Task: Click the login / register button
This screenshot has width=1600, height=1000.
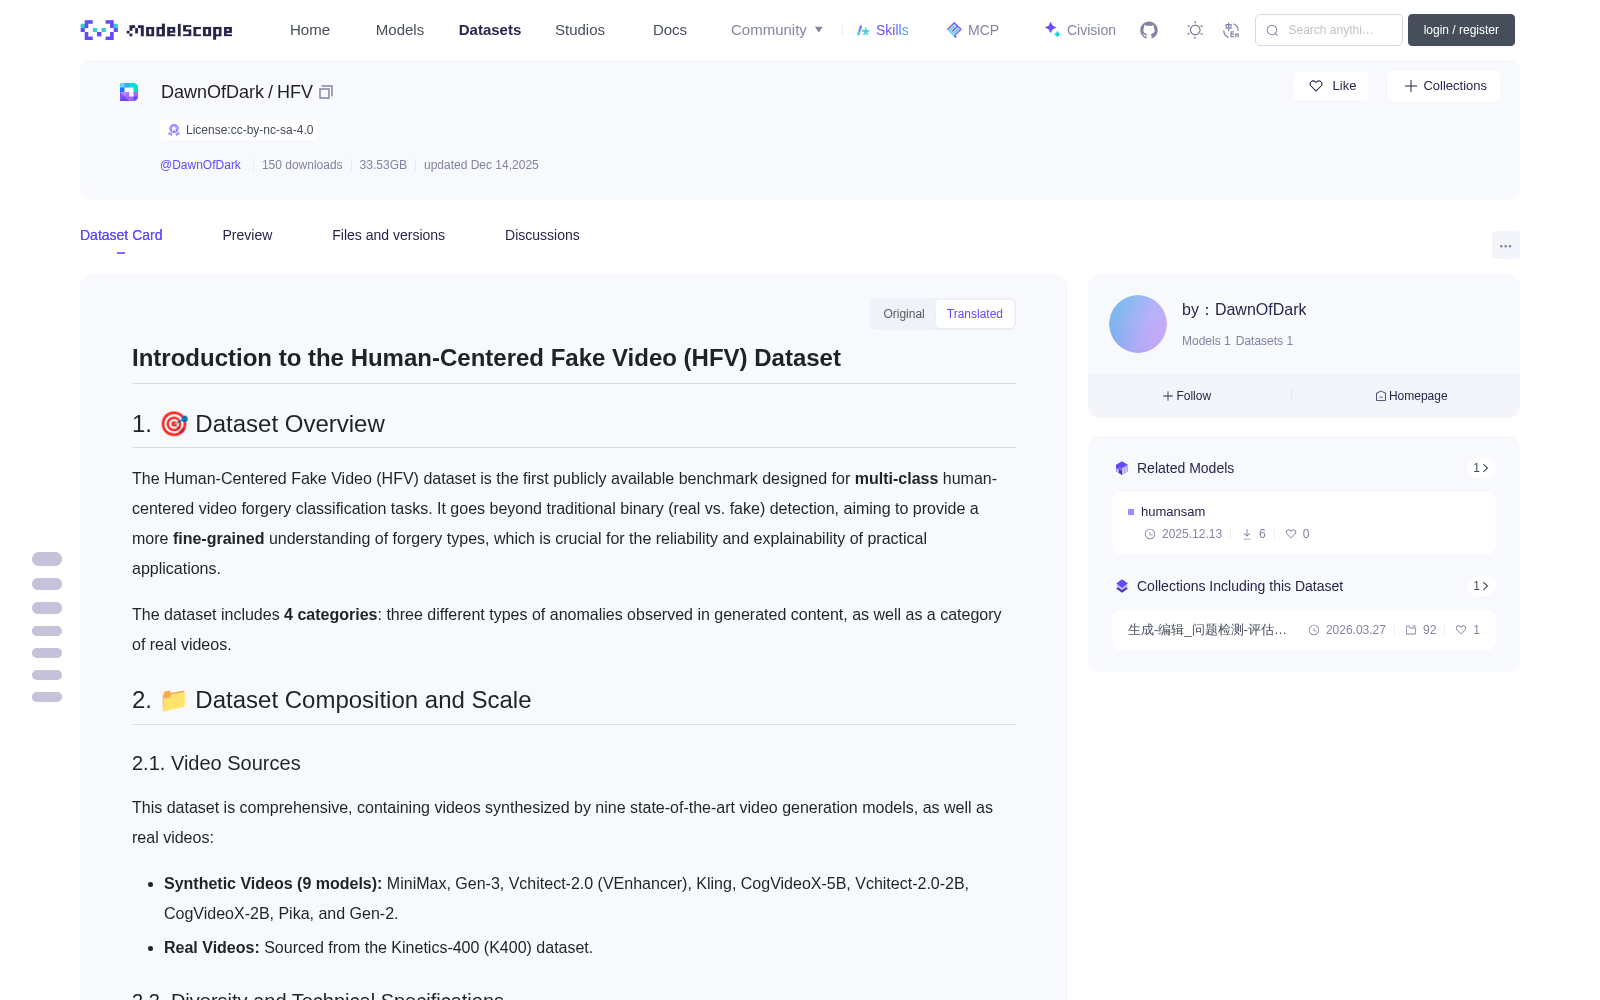Action: (1461, 30)
